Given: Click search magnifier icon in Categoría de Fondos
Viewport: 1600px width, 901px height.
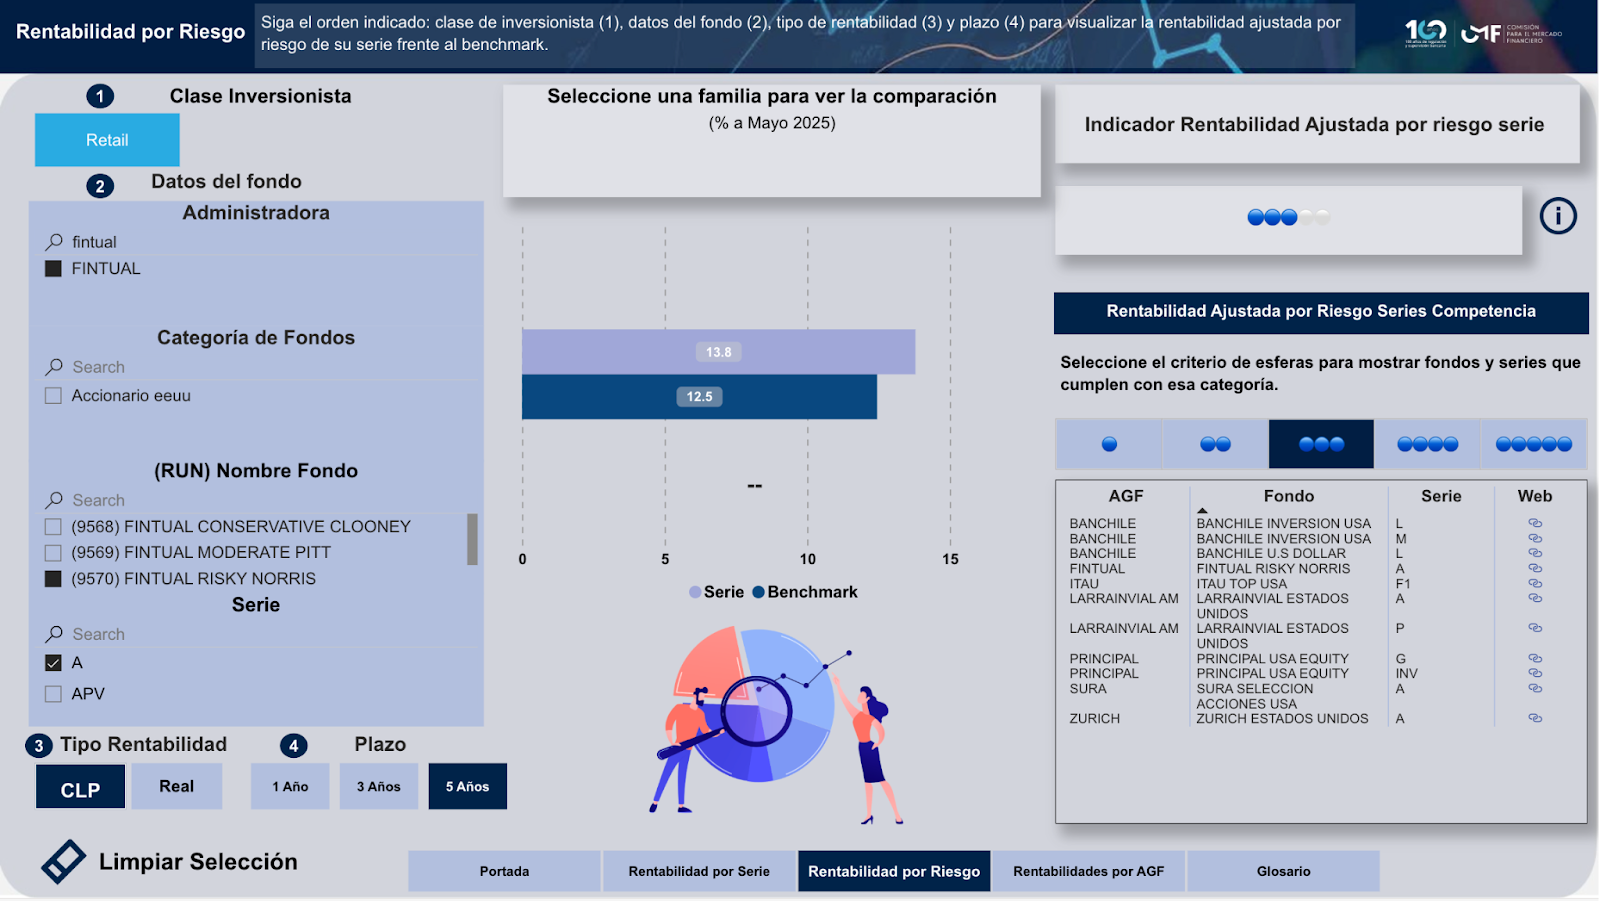Looking at the screenshot, I should pyautogui.click(x=54, y=367).
